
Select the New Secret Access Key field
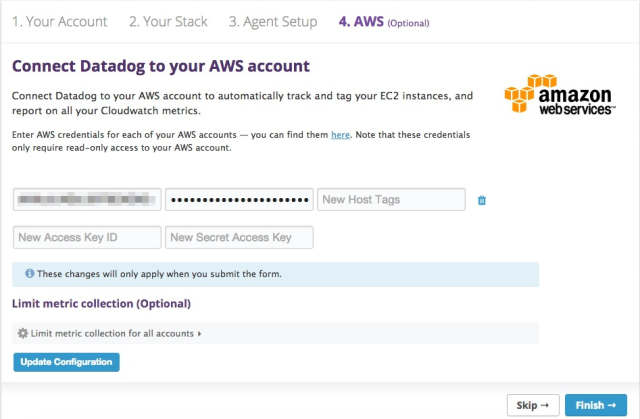coord(239,238)
